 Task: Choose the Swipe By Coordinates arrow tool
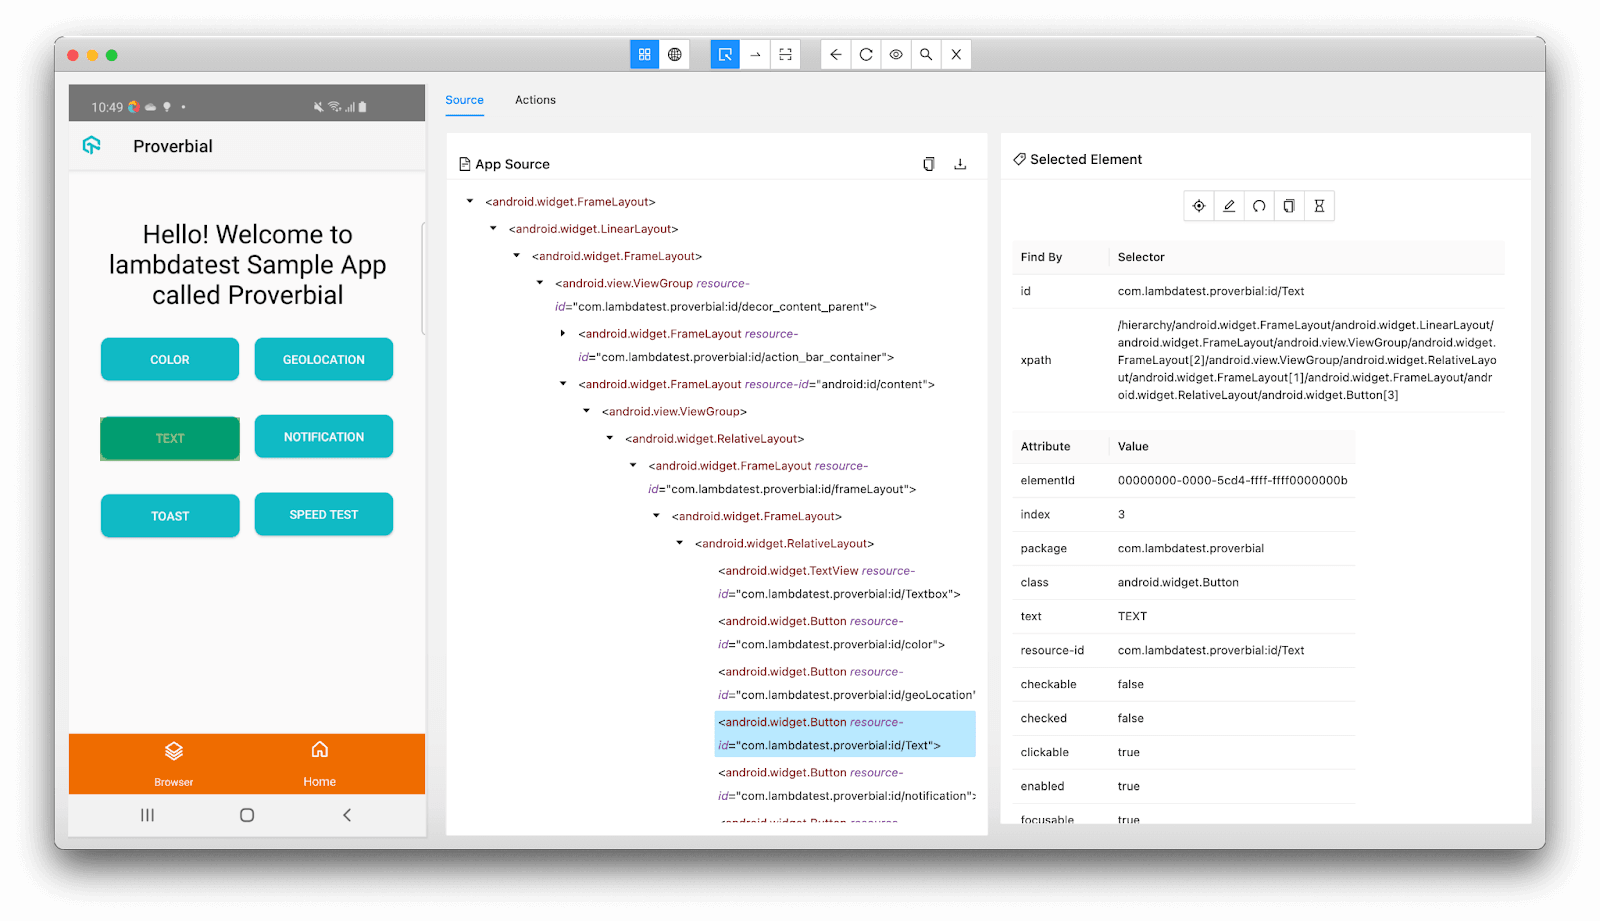755,55
